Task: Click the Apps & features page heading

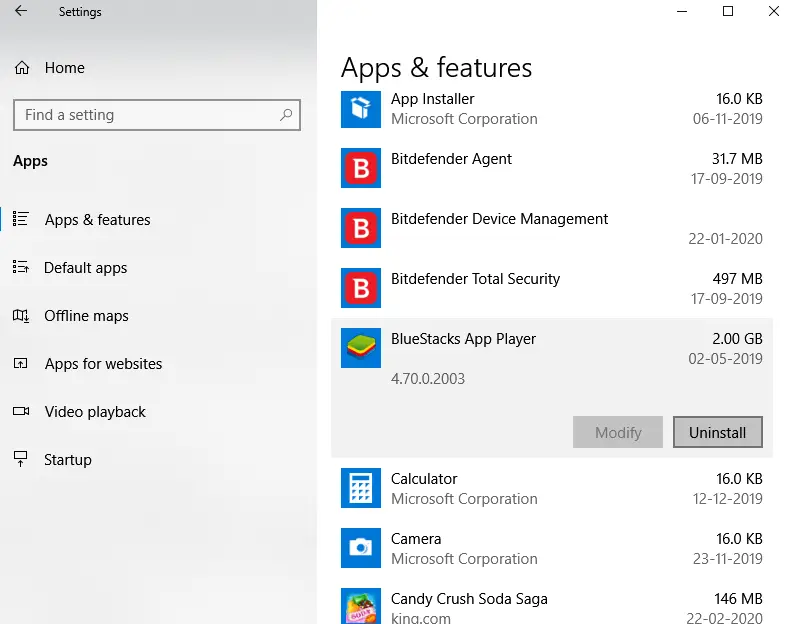Action: [x=436, y=67]
